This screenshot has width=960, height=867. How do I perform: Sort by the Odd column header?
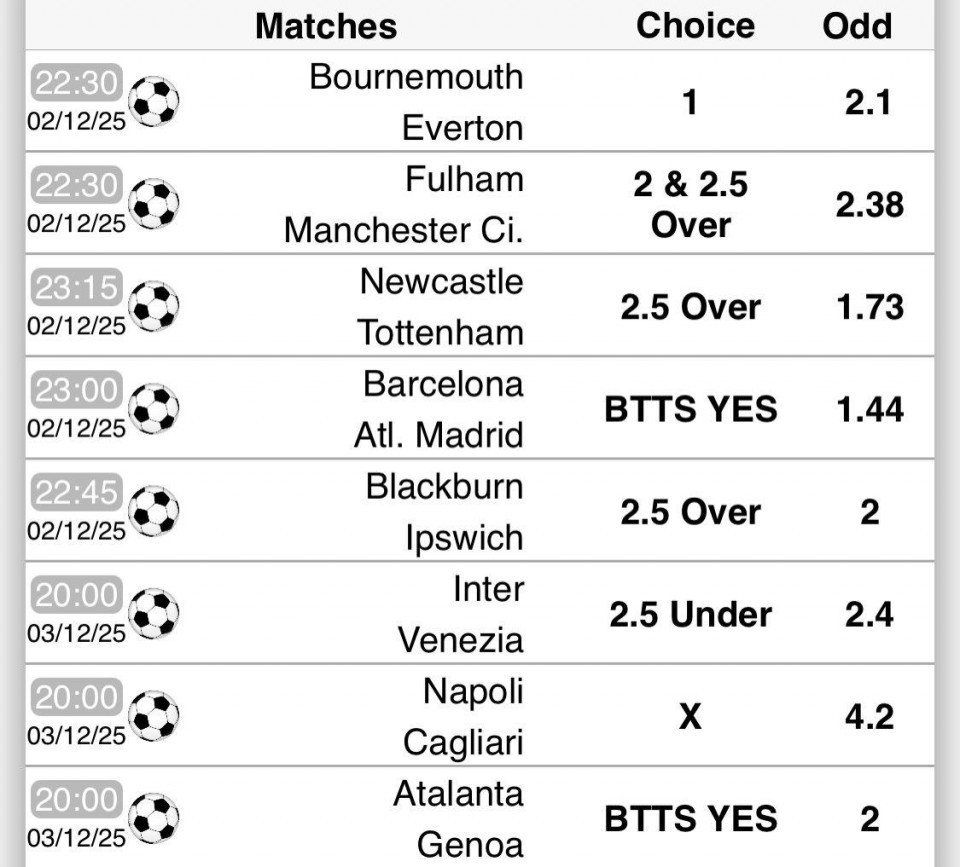coord(857,25)
